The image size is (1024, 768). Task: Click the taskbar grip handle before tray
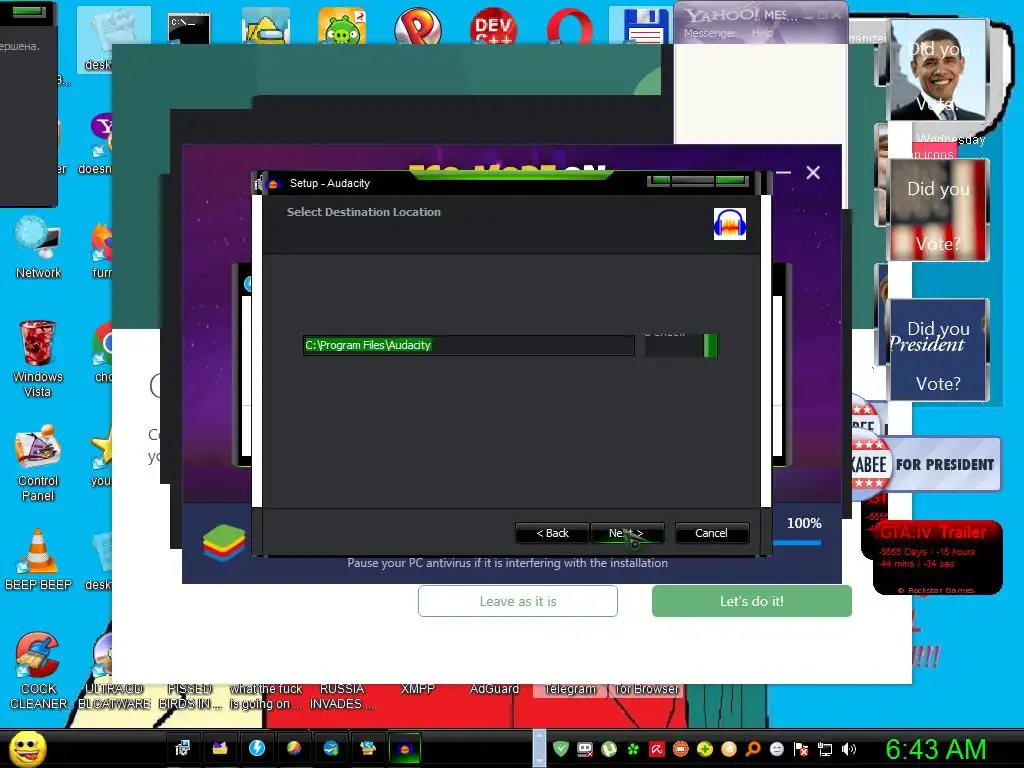539,748
